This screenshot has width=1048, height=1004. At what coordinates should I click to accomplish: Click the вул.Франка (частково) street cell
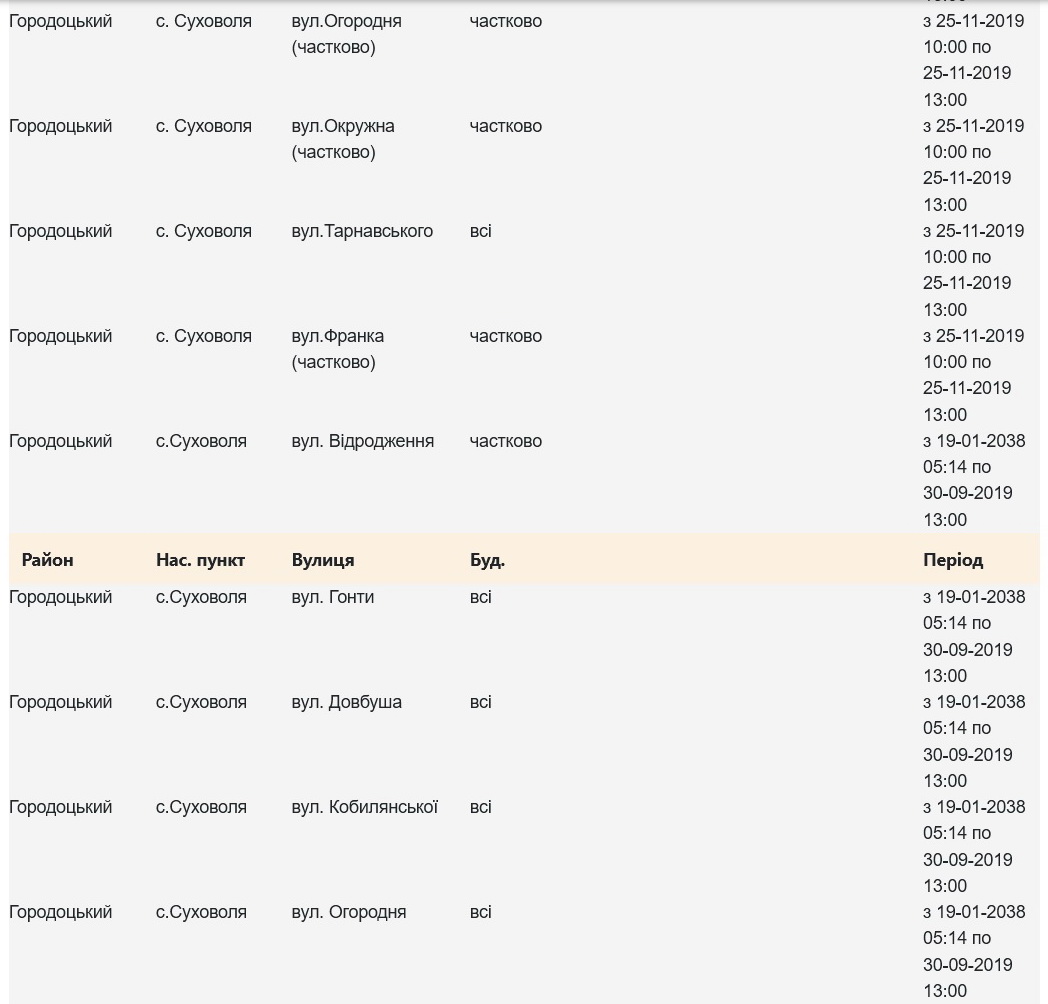[338, 349]
